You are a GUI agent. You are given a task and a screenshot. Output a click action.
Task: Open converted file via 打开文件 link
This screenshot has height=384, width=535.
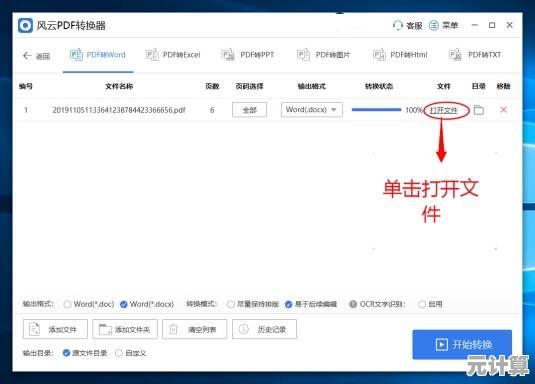tap(444, 110)
